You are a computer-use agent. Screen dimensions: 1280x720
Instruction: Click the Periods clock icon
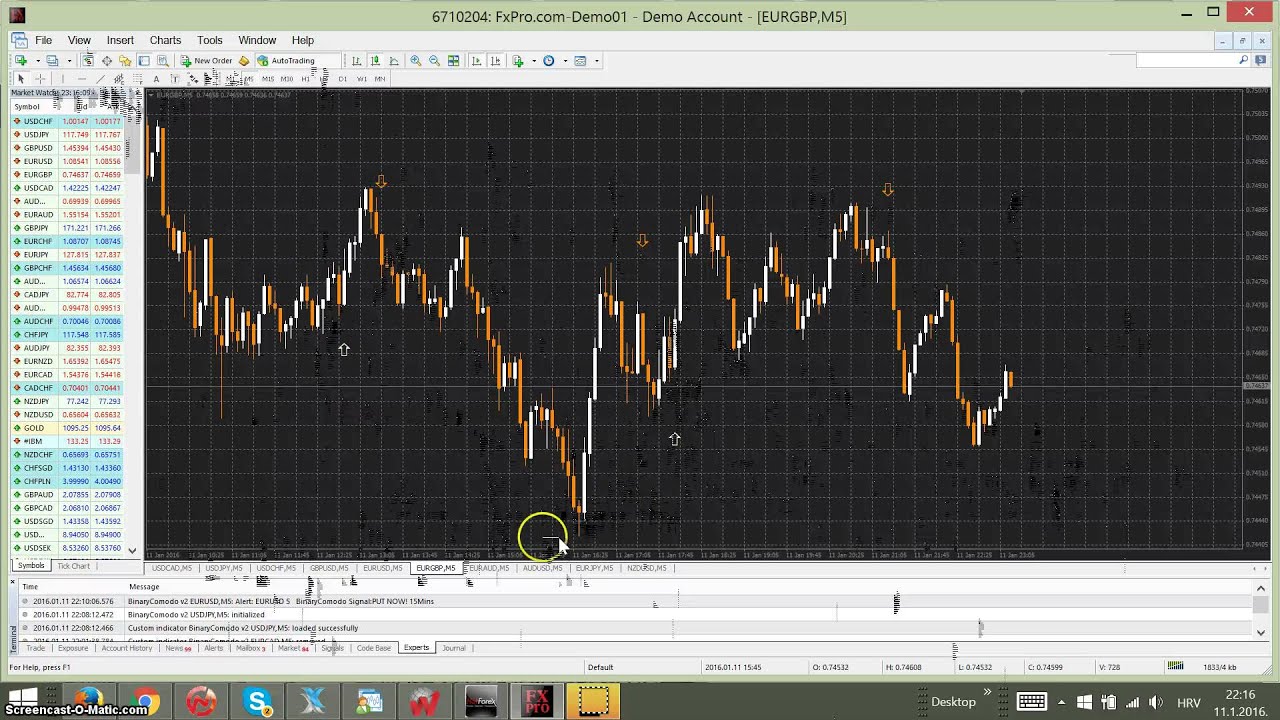coord(548,60)
